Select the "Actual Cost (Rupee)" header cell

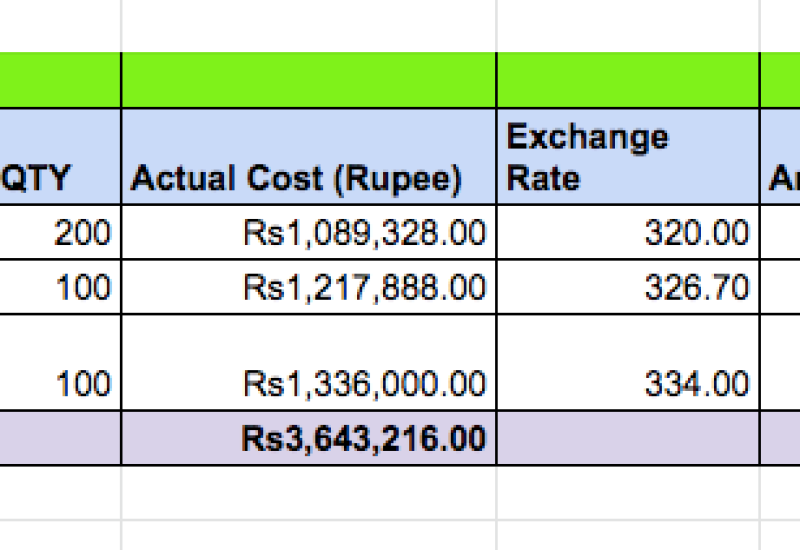(x=308, y=158)
